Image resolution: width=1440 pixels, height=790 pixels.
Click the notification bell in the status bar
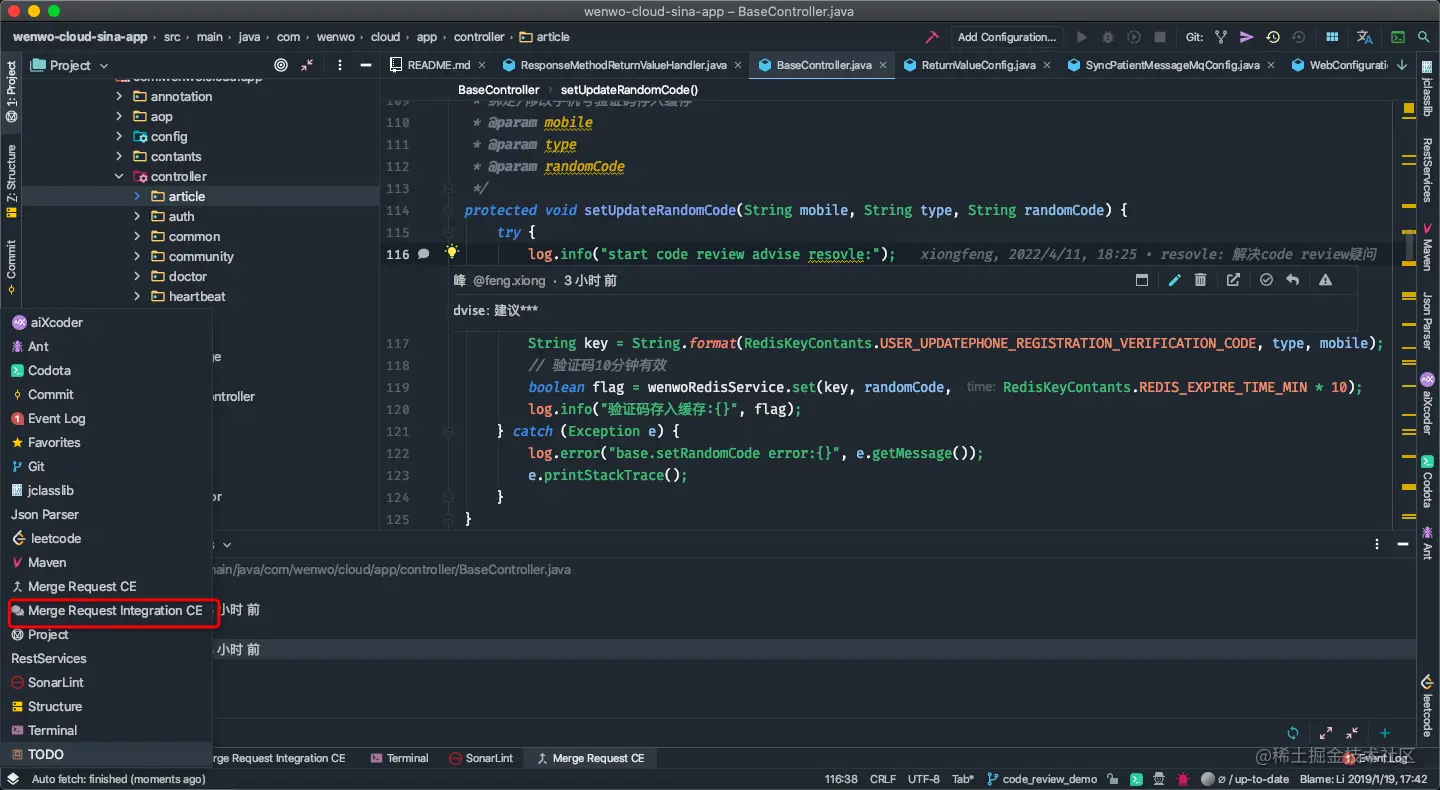[x=1182, y=778]
